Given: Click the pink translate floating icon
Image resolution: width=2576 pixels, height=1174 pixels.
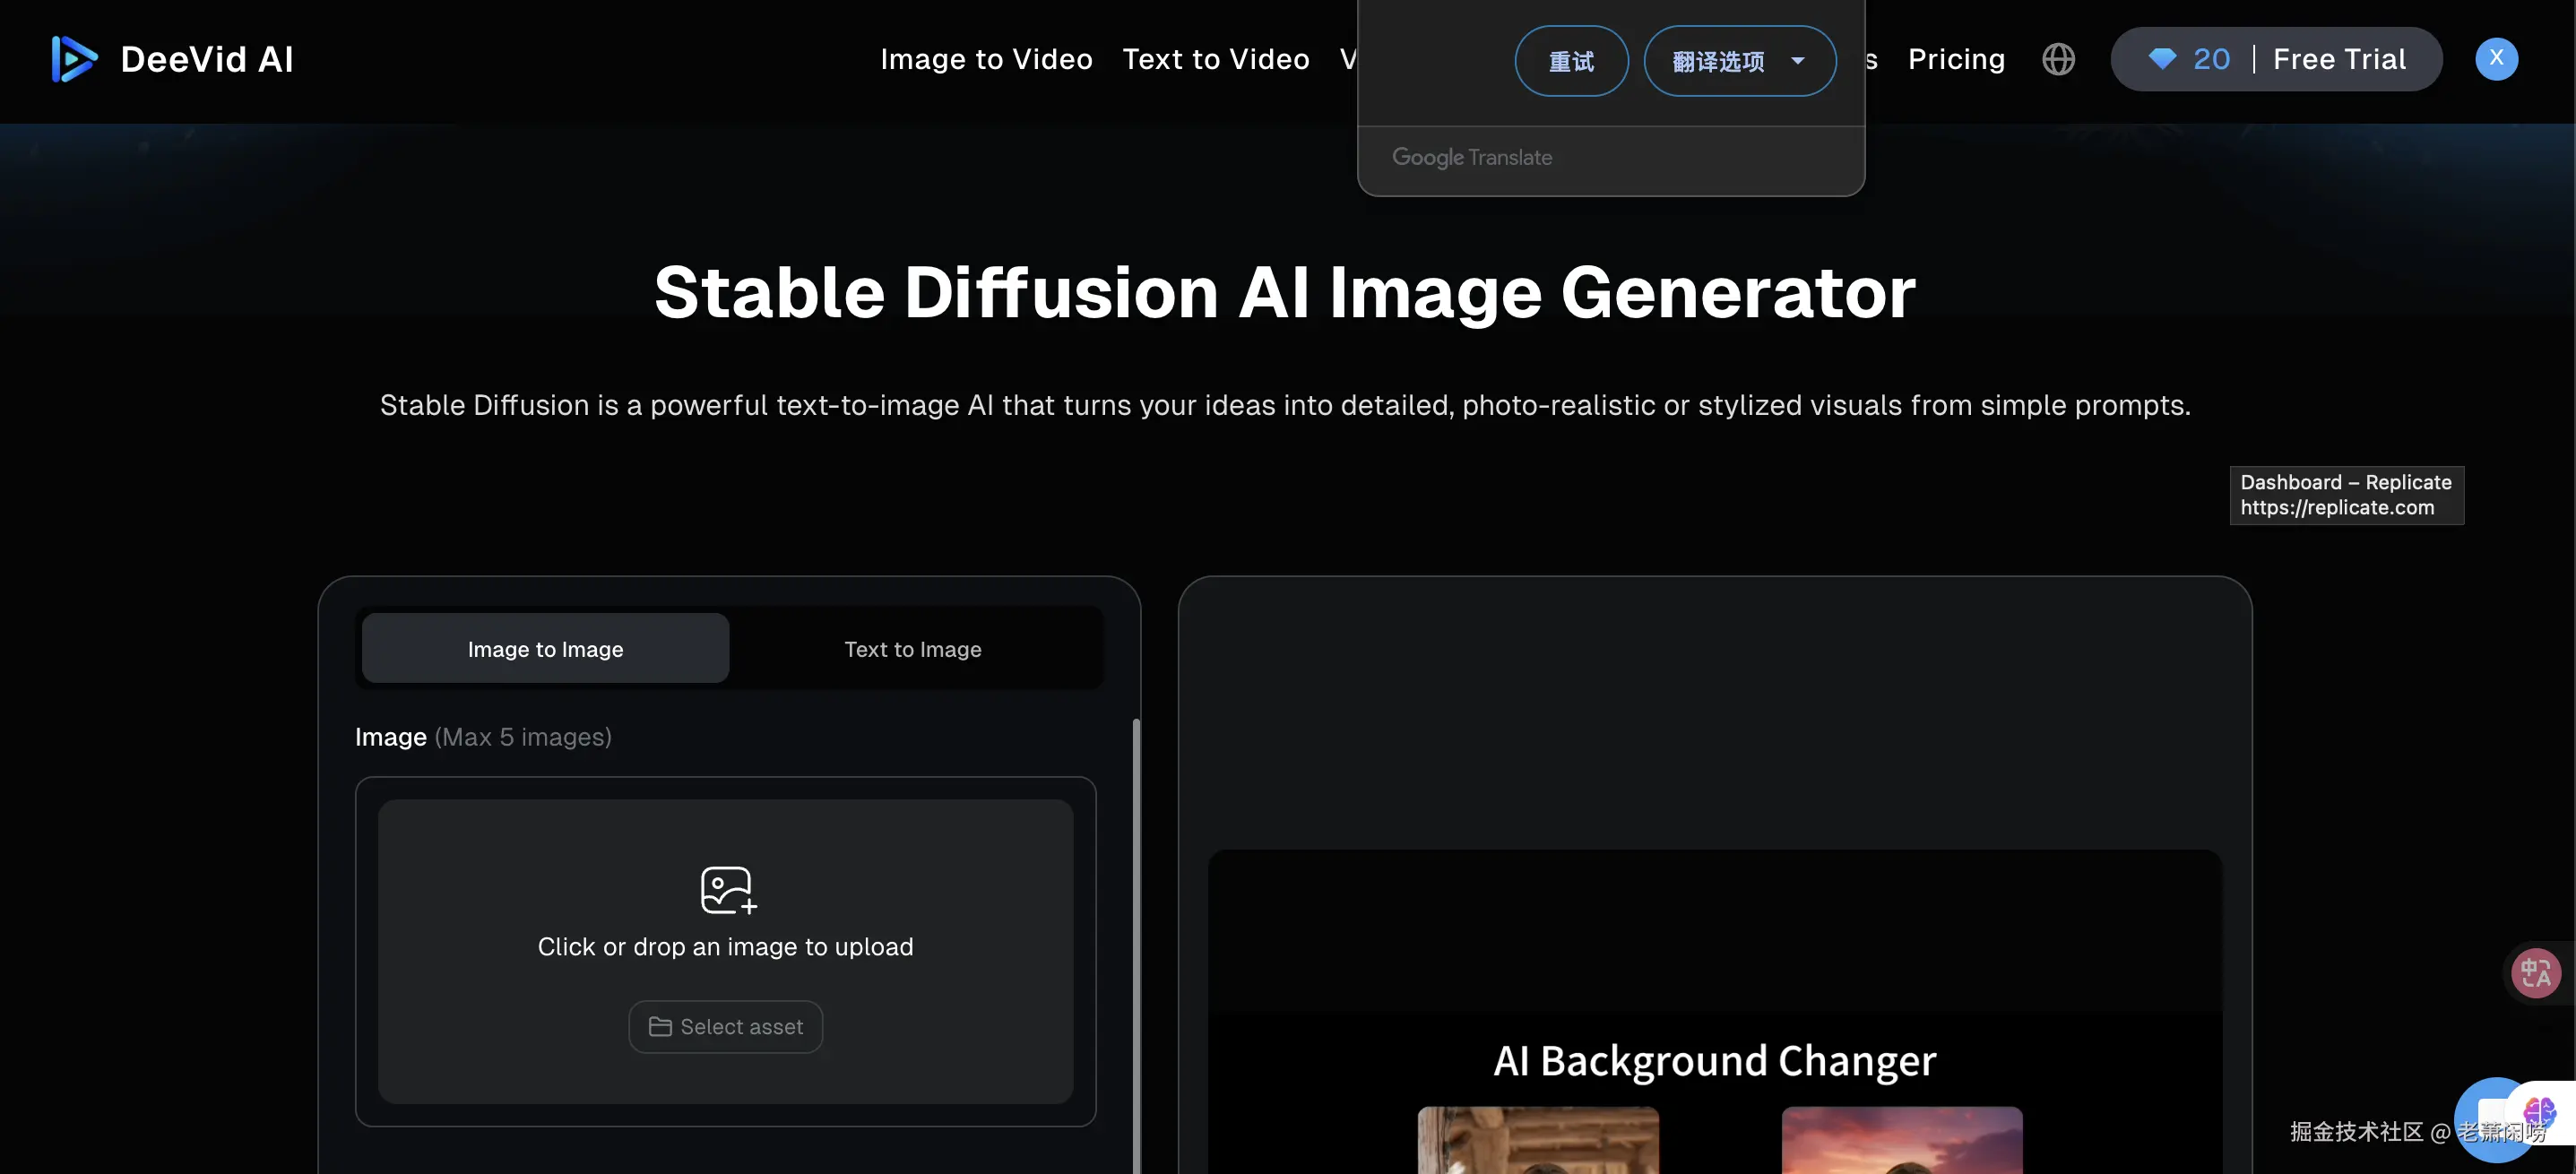Looking at the screenshot, I should (x=2536, y=972).
